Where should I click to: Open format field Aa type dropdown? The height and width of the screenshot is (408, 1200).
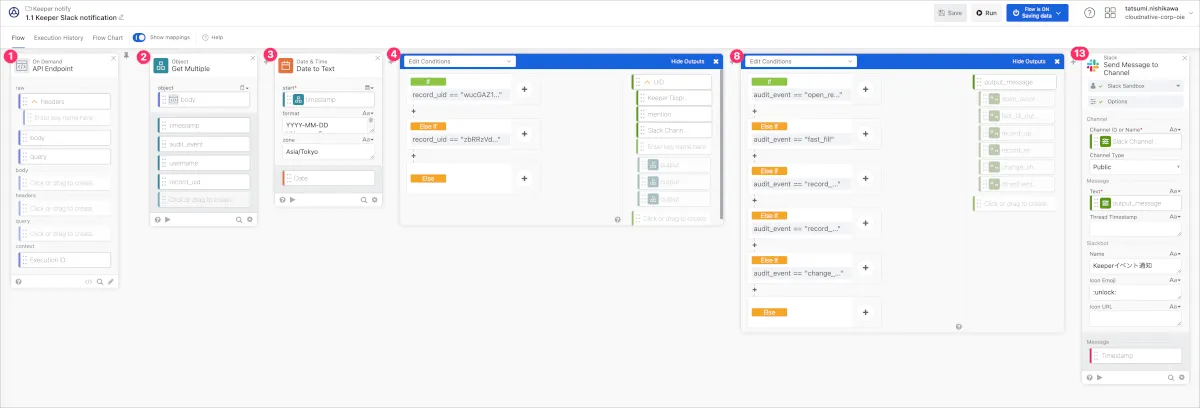(368, 113)
